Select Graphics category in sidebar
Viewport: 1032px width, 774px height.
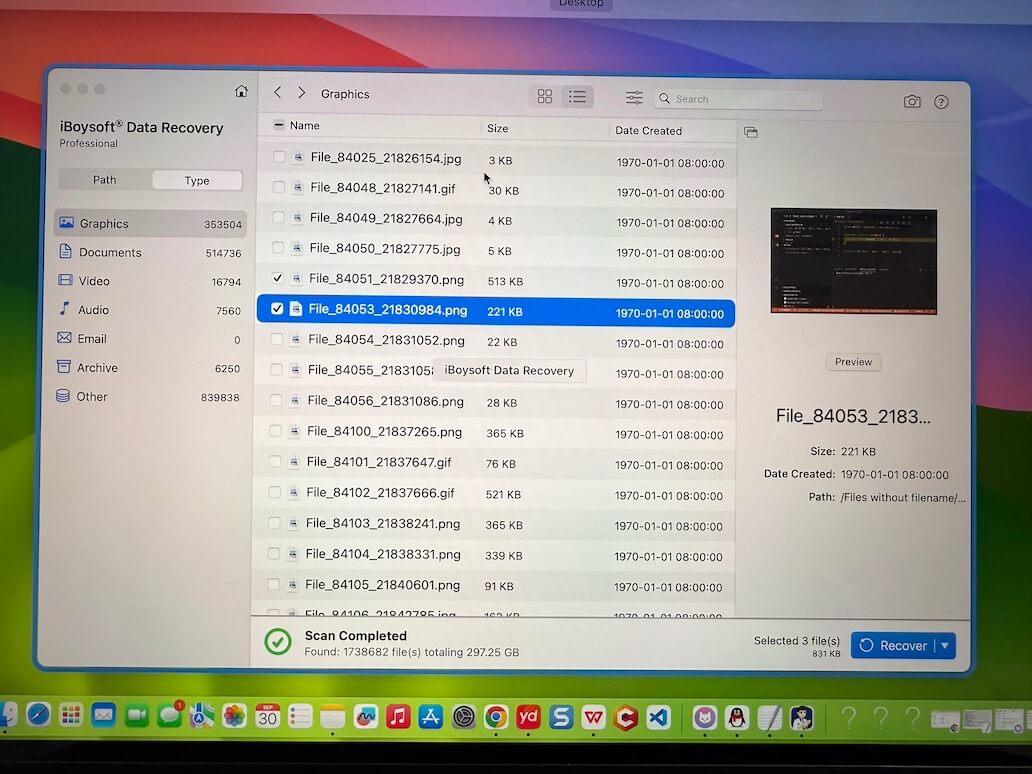click(x=151, y=224)
